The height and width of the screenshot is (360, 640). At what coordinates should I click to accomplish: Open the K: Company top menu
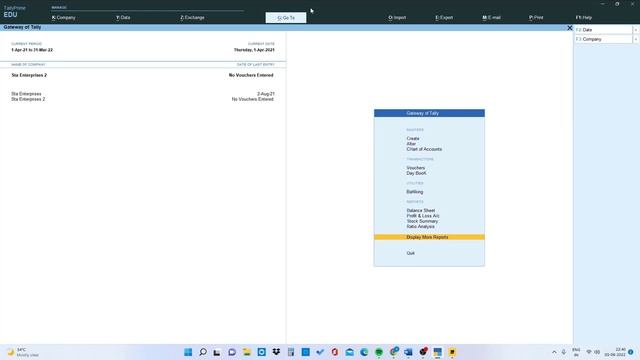(x=64, y=18)
